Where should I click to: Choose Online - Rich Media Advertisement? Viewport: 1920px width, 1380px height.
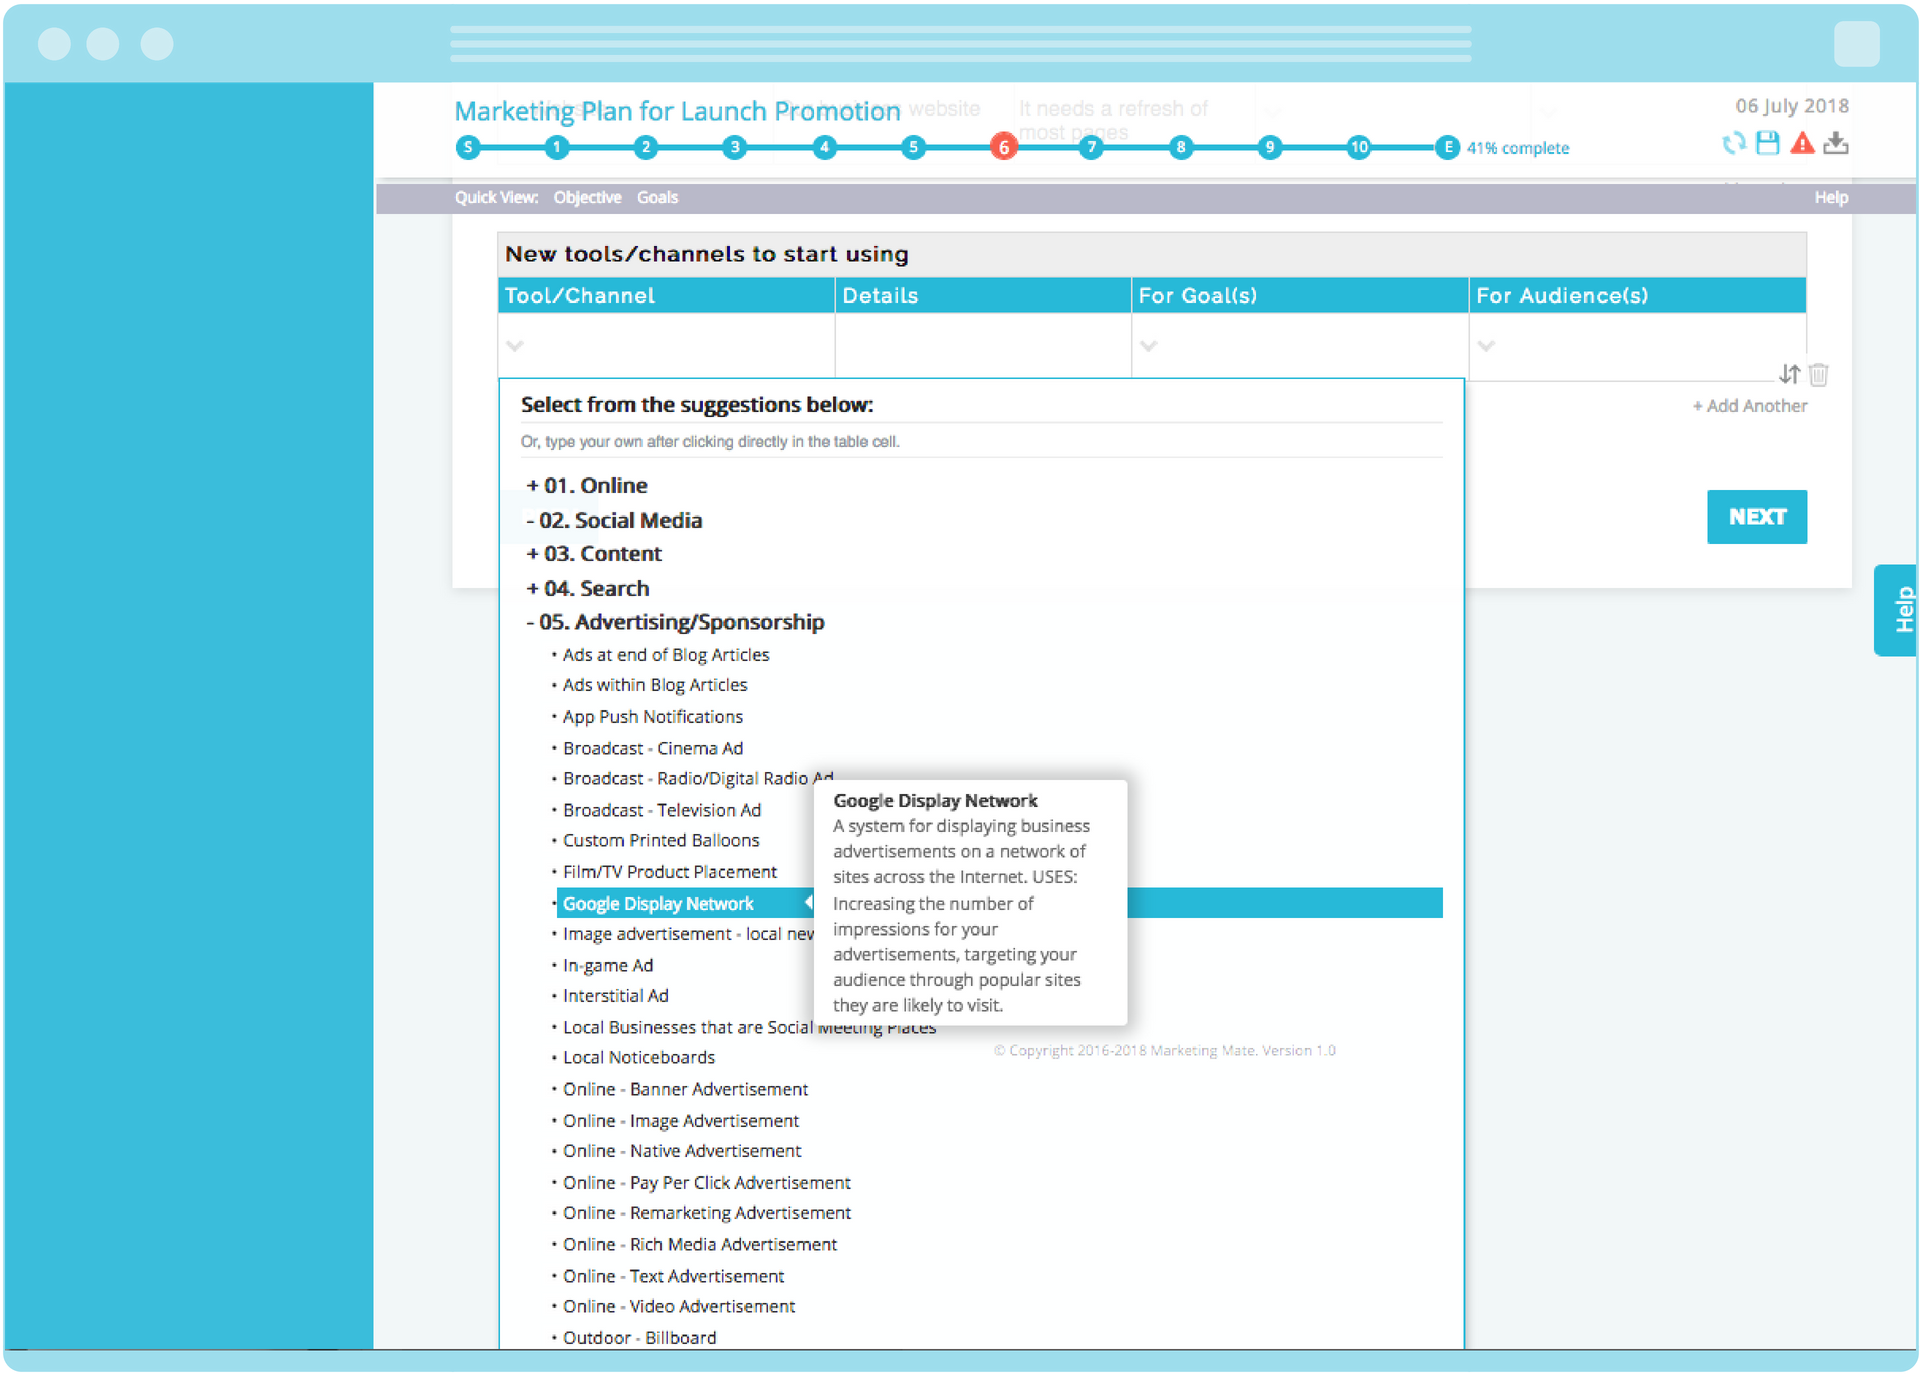tap(700, 1245)
